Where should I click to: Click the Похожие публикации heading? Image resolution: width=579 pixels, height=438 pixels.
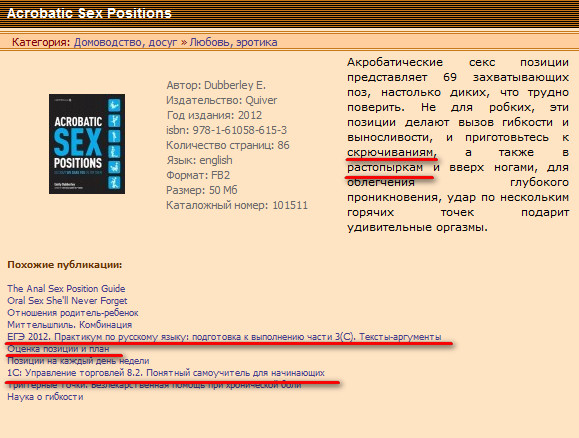click(x=65, y=265)
